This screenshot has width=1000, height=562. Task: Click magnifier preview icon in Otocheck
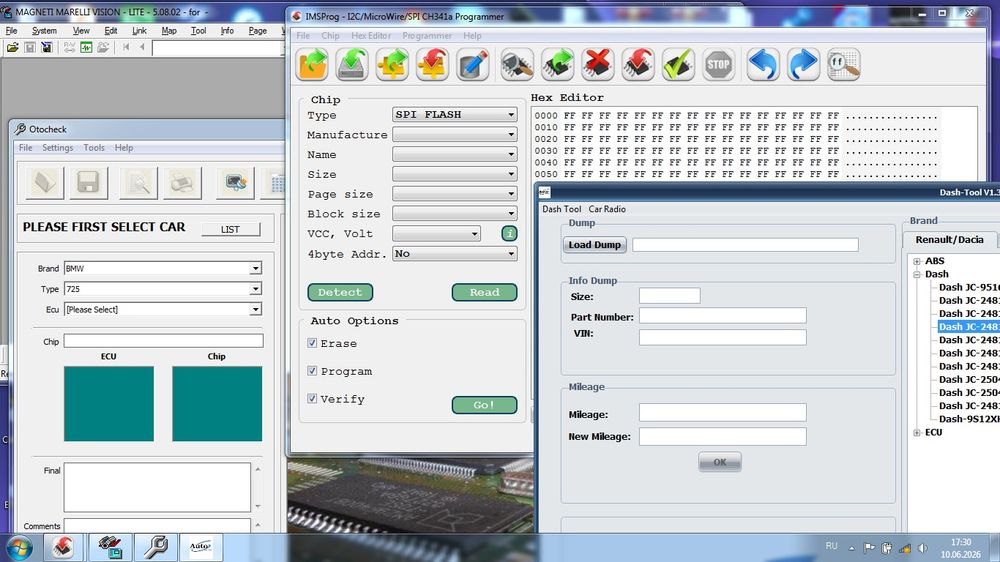pyautogui.click(x=138, y=183)
